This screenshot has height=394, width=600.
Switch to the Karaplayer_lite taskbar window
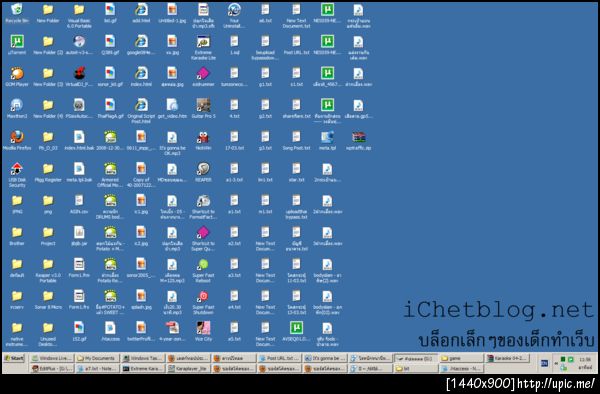click(188, 368)
